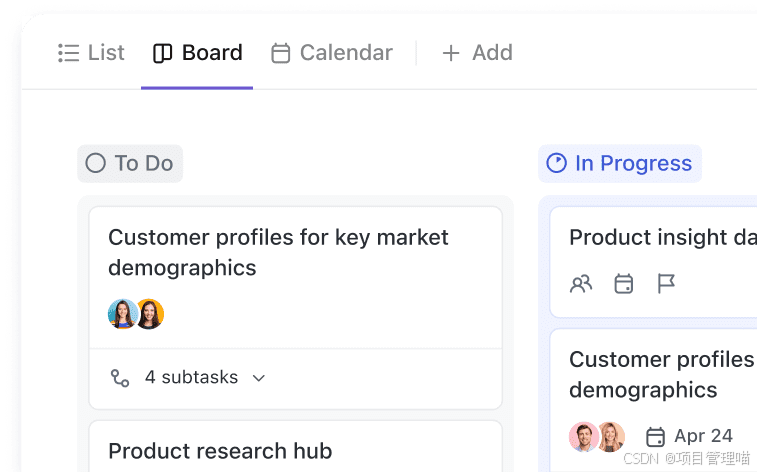Click the In Progress status circle
757x472 pixels.
click(x=556, y=163)
